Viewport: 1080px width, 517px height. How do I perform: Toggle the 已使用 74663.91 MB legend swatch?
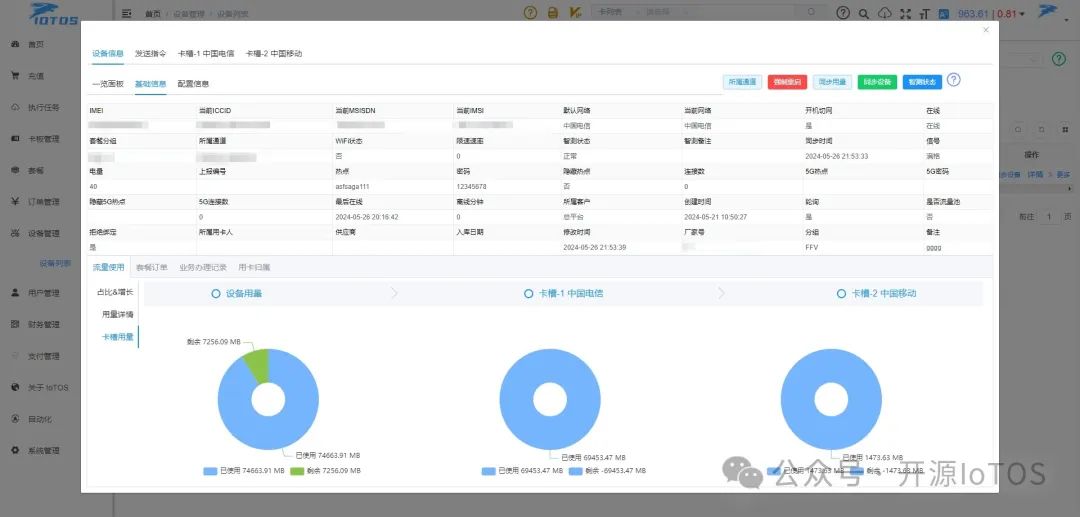[x=211, y=471]
